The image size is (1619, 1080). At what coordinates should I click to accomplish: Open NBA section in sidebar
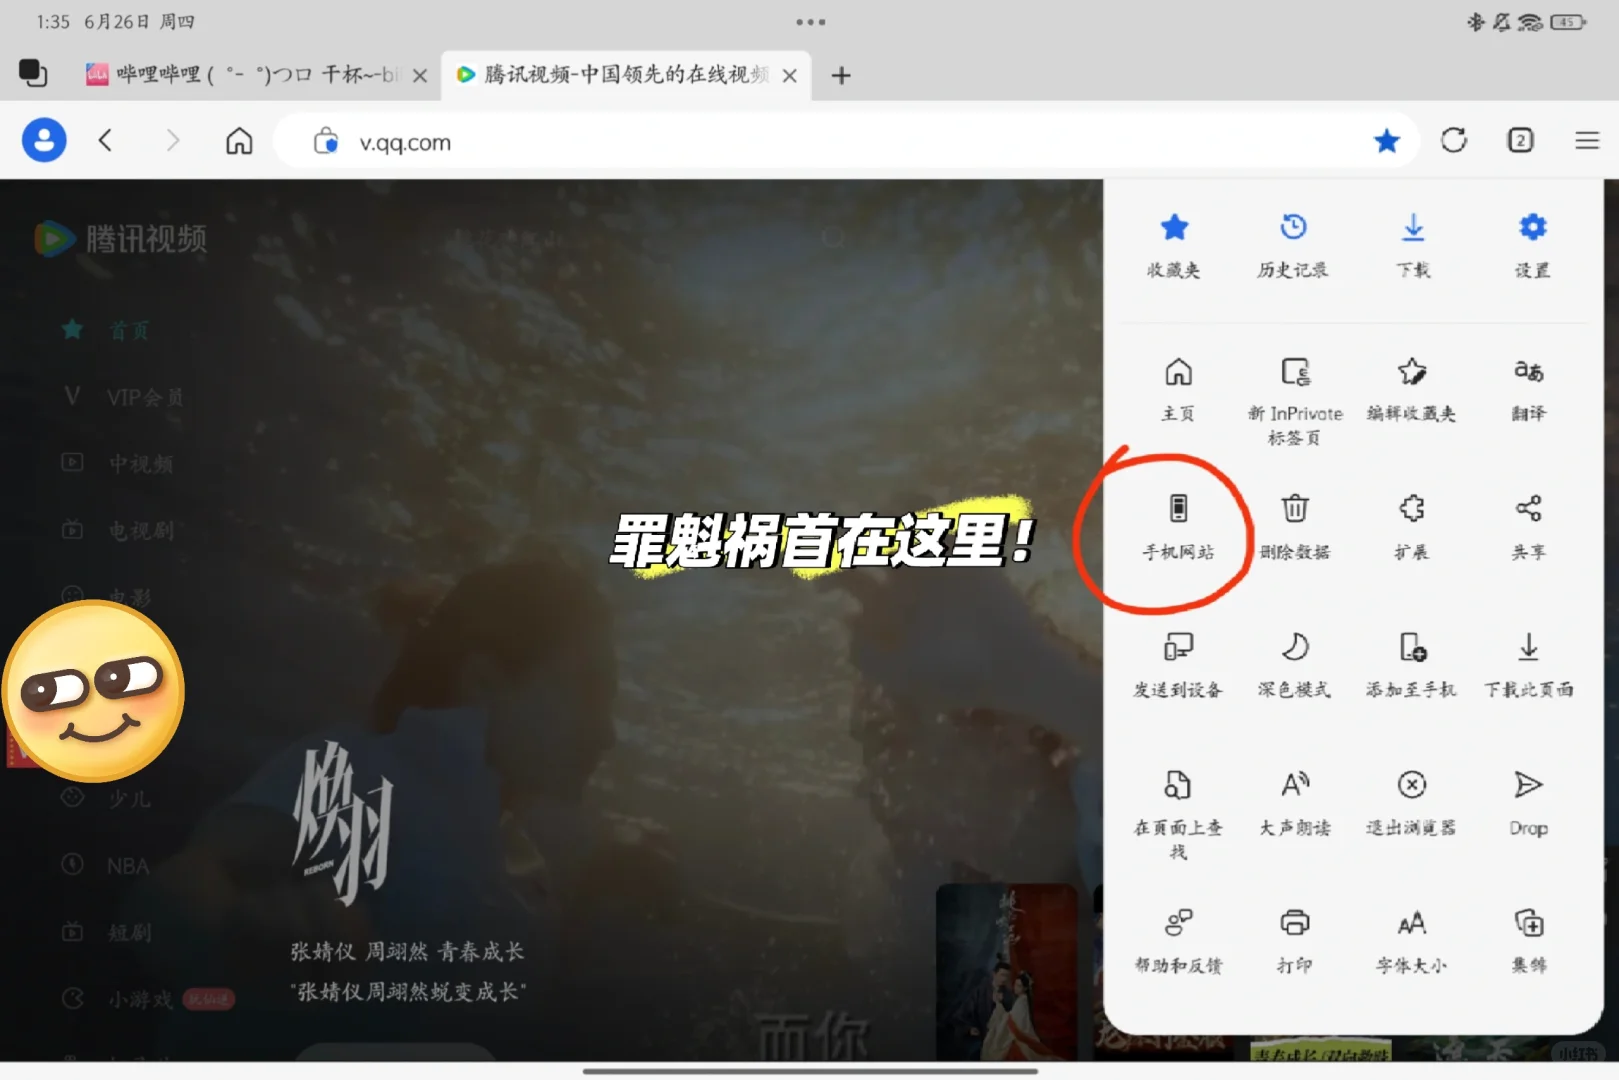pyautogui.click(x=106, y=865)
